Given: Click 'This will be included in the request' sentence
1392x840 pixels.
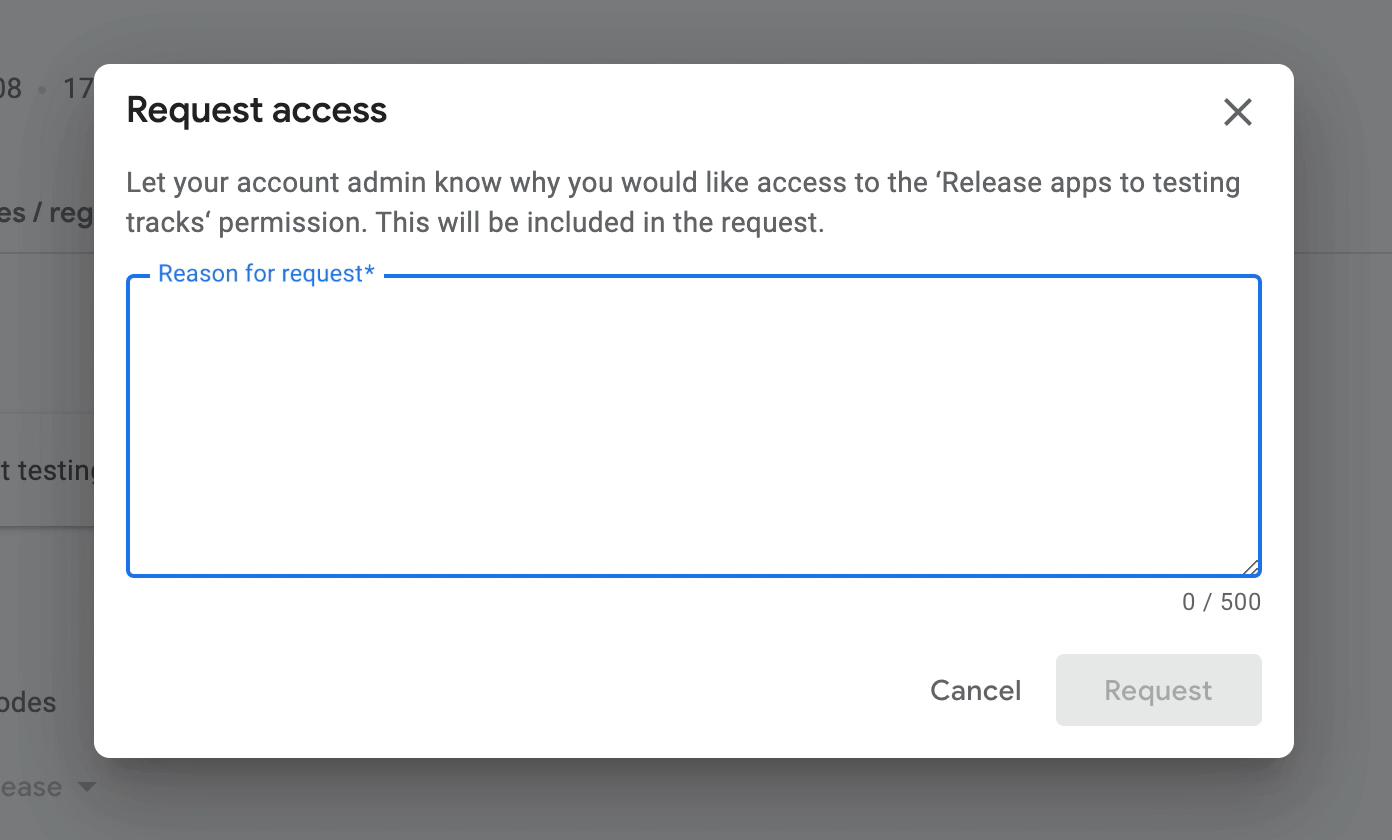Looking at the screenshot, I should (x=600, y=222).
